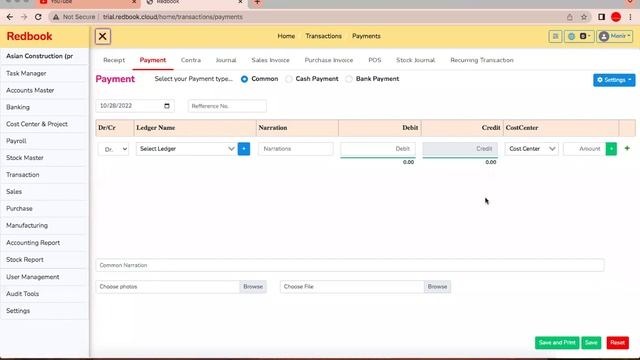Open a new browser tab with the plus

click(257, 2)
